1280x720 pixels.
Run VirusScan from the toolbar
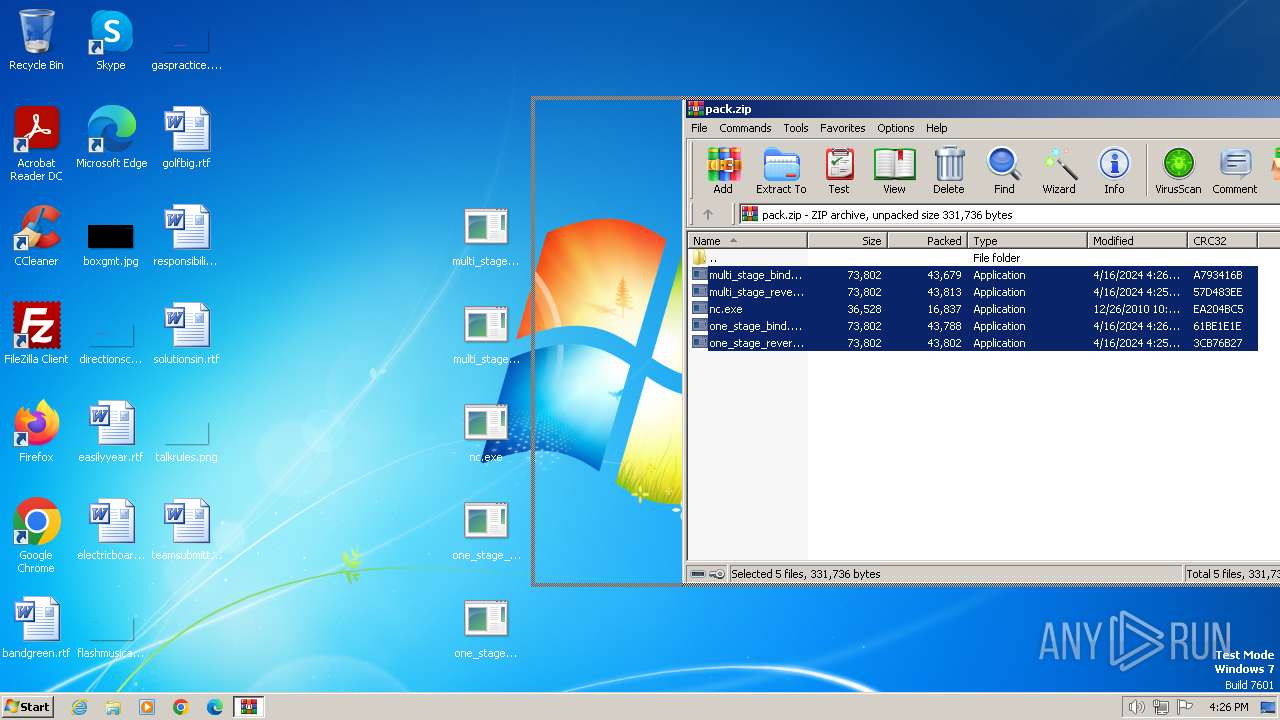pyautogui.click(x=1178, y=171)
